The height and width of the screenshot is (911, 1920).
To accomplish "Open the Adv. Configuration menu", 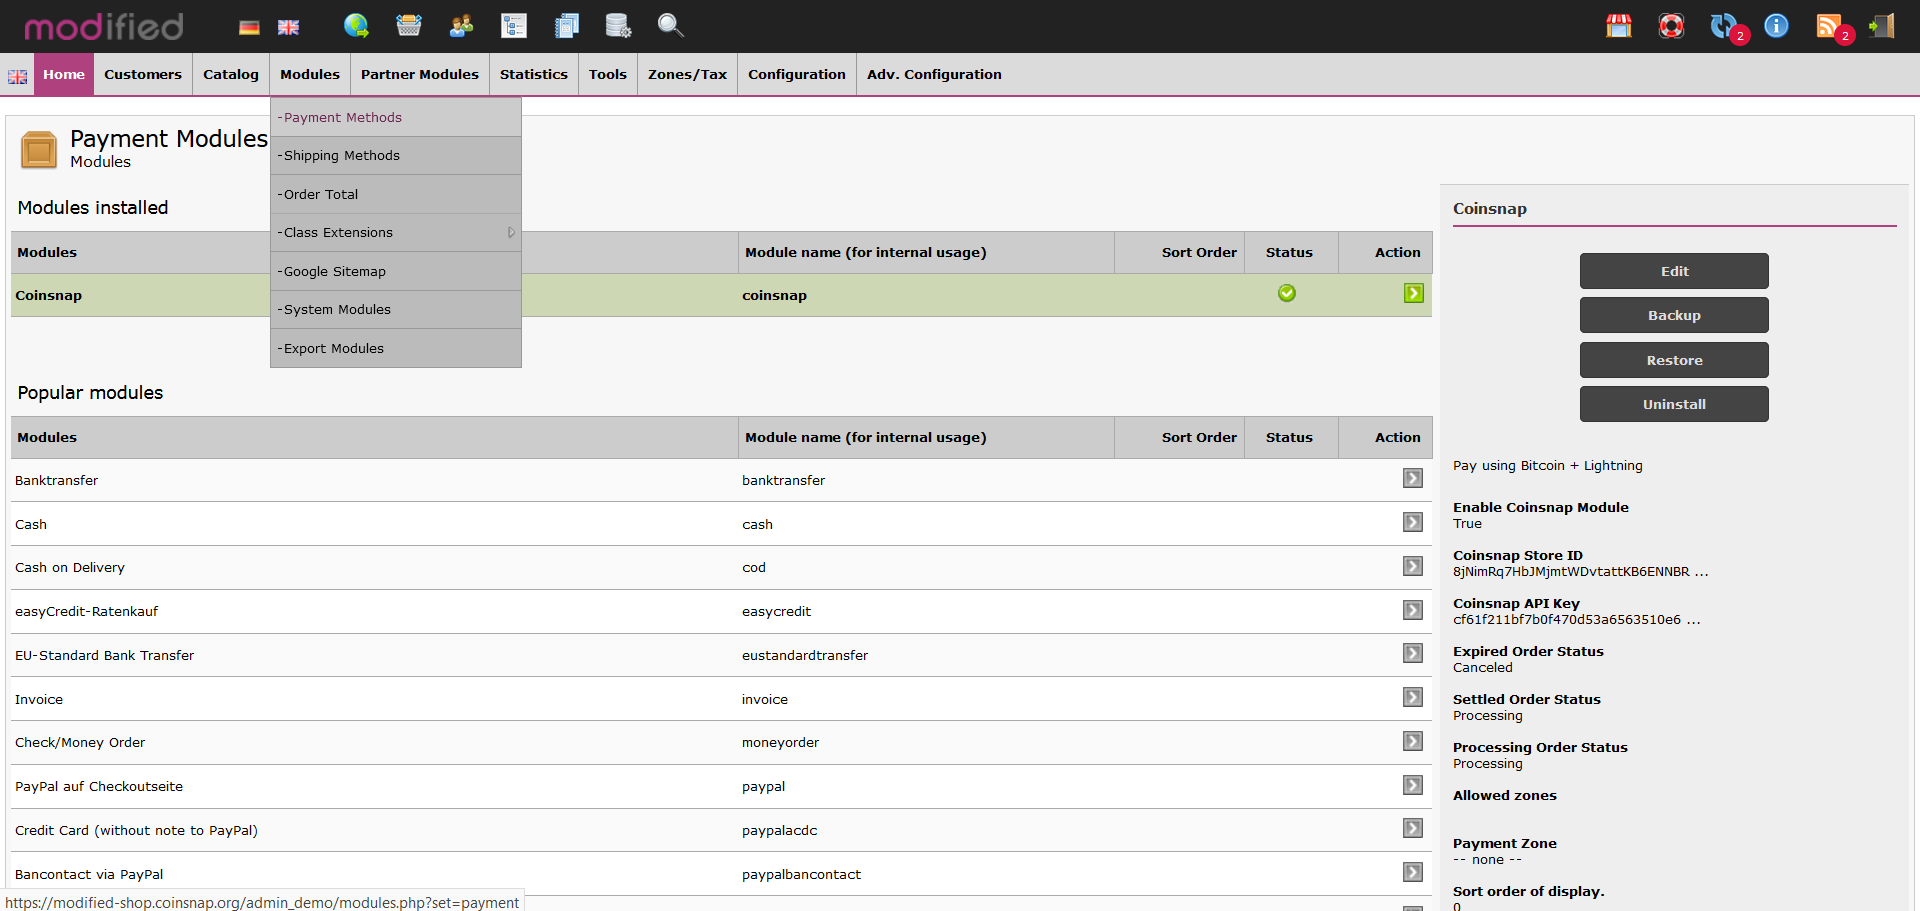I will (x=934, y=74).
